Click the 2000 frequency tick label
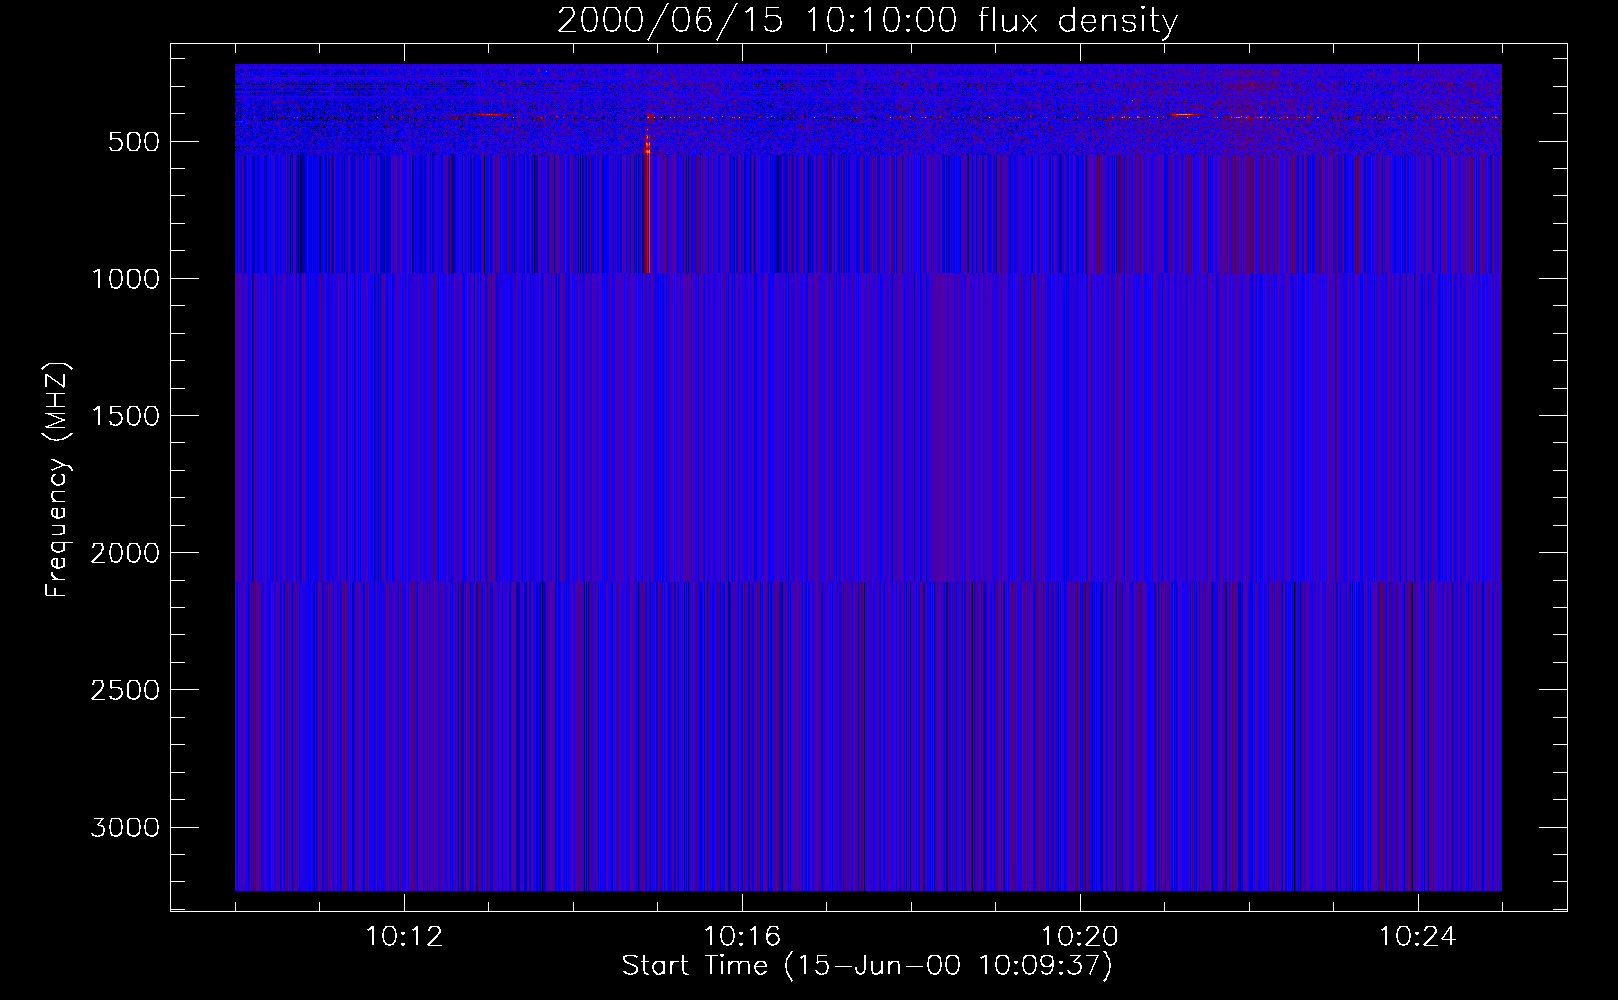This screenshot has width=1618, height=1000. (125, 553)
